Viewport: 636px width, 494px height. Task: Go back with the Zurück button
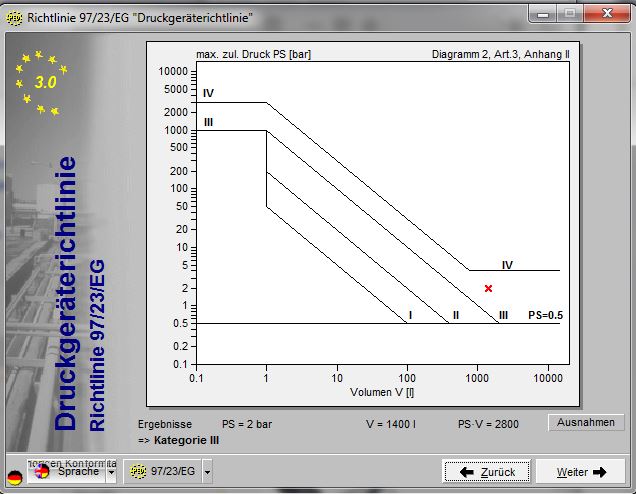[486, 472]
